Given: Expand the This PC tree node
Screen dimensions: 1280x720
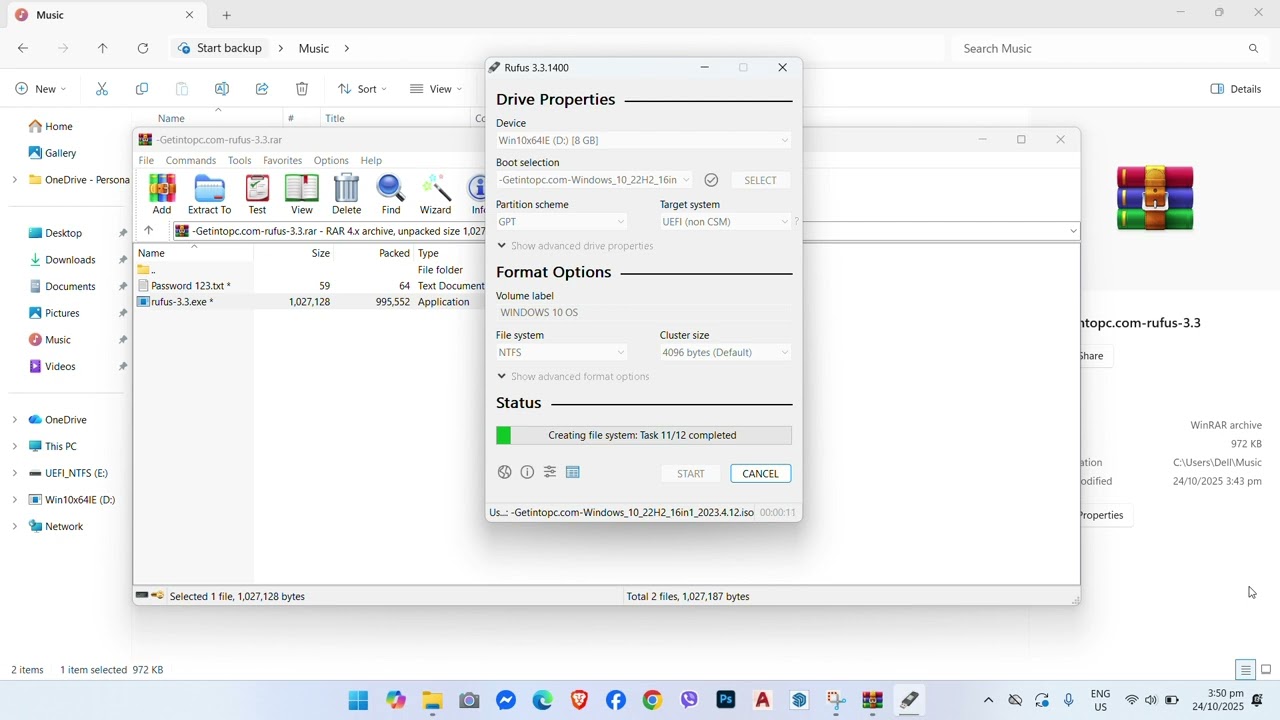Looking at the screenshot, I should click(x=14, y=446).
